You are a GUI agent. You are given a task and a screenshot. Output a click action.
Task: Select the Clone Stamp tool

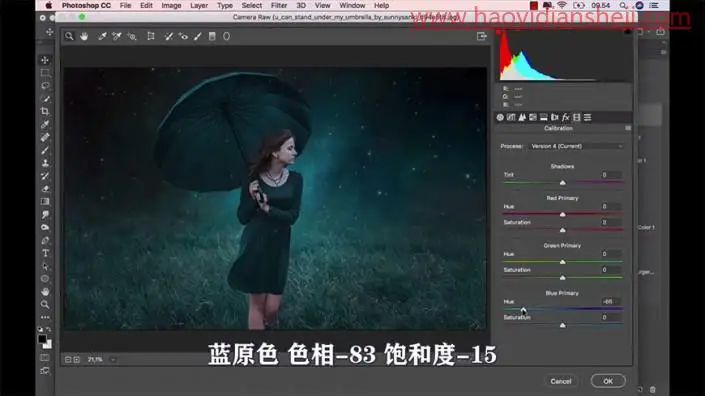coord(45,163)
